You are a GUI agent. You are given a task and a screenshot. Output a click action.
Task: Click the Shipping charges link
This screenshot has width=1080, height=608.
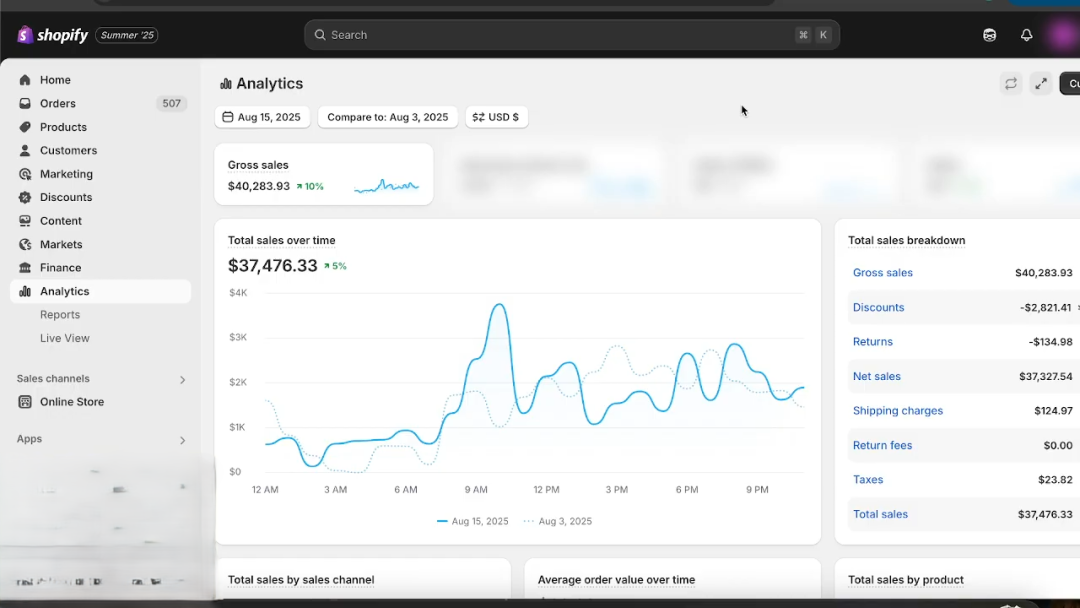pyautogui.click(x=897, y=411)
